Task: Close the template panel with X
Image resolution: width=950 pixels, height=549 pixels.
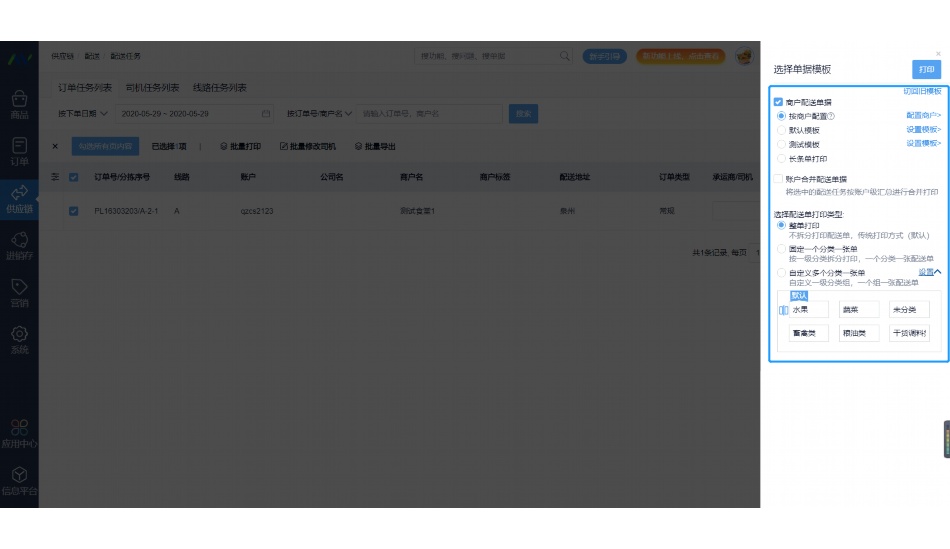Action: pyautogui.click(x=938, y=53)
